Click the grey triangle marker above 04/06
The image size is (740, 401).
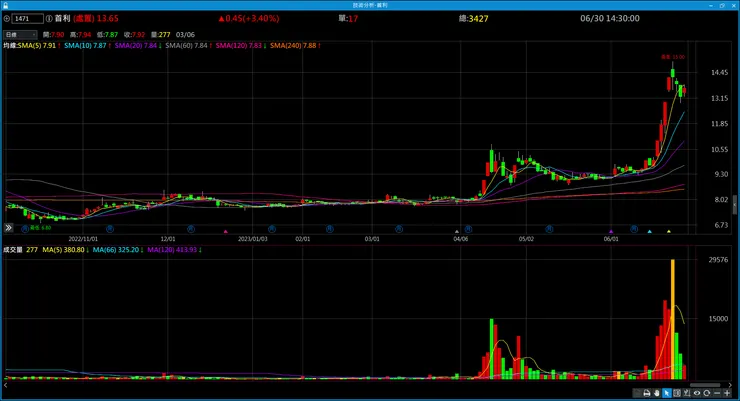pyautogui.click(x=456, y=232)
